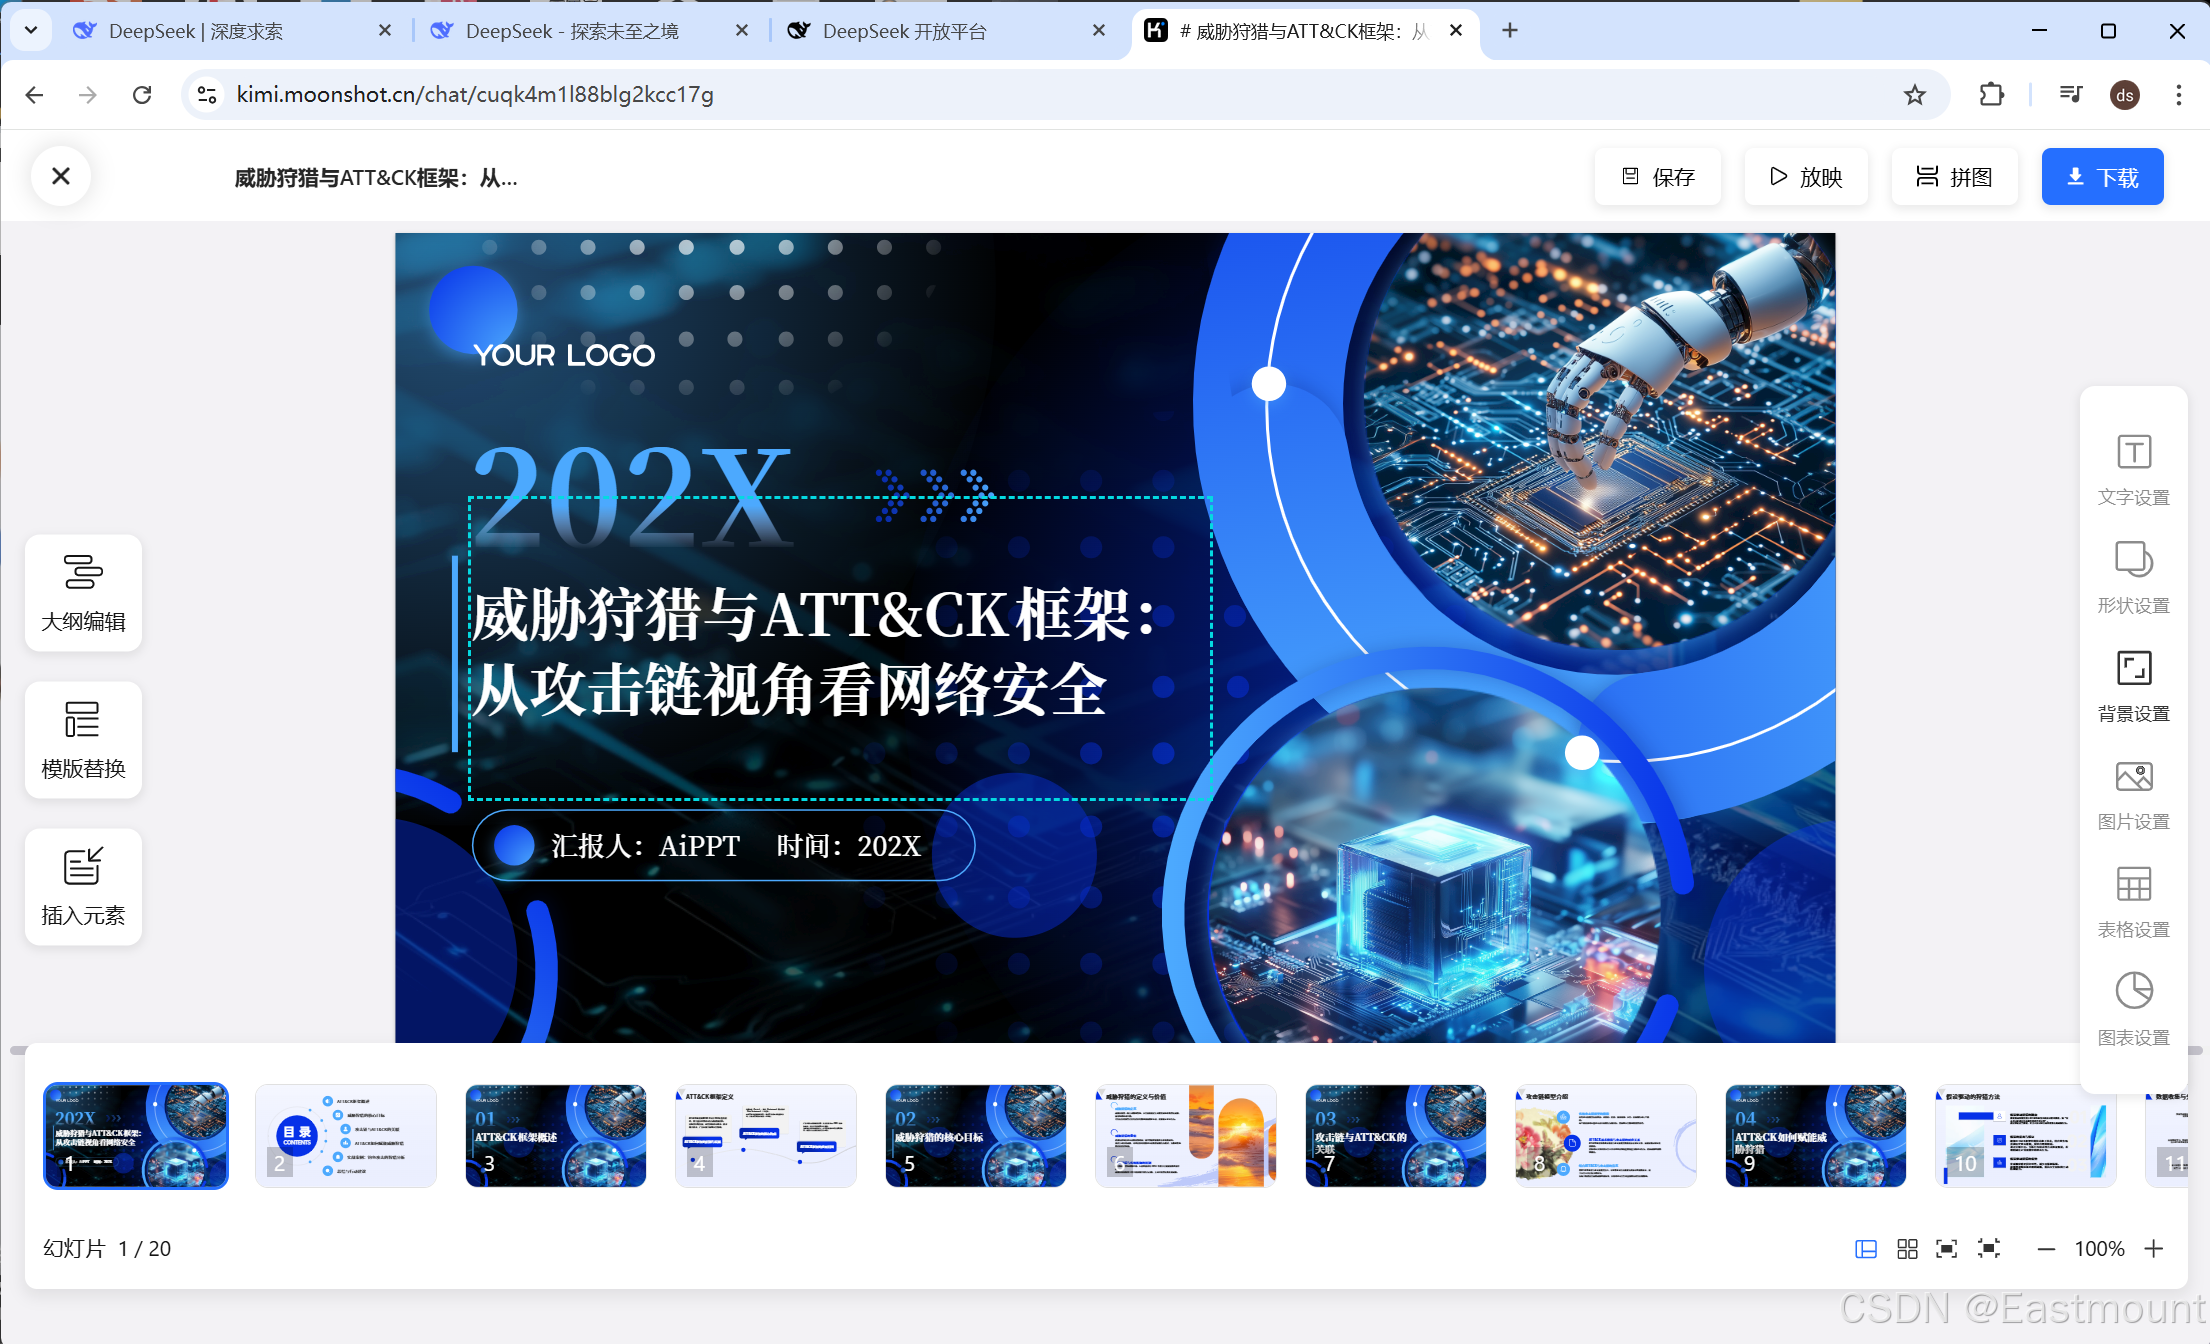Open Chrome three-dot menu

(x=2178, y=94)
